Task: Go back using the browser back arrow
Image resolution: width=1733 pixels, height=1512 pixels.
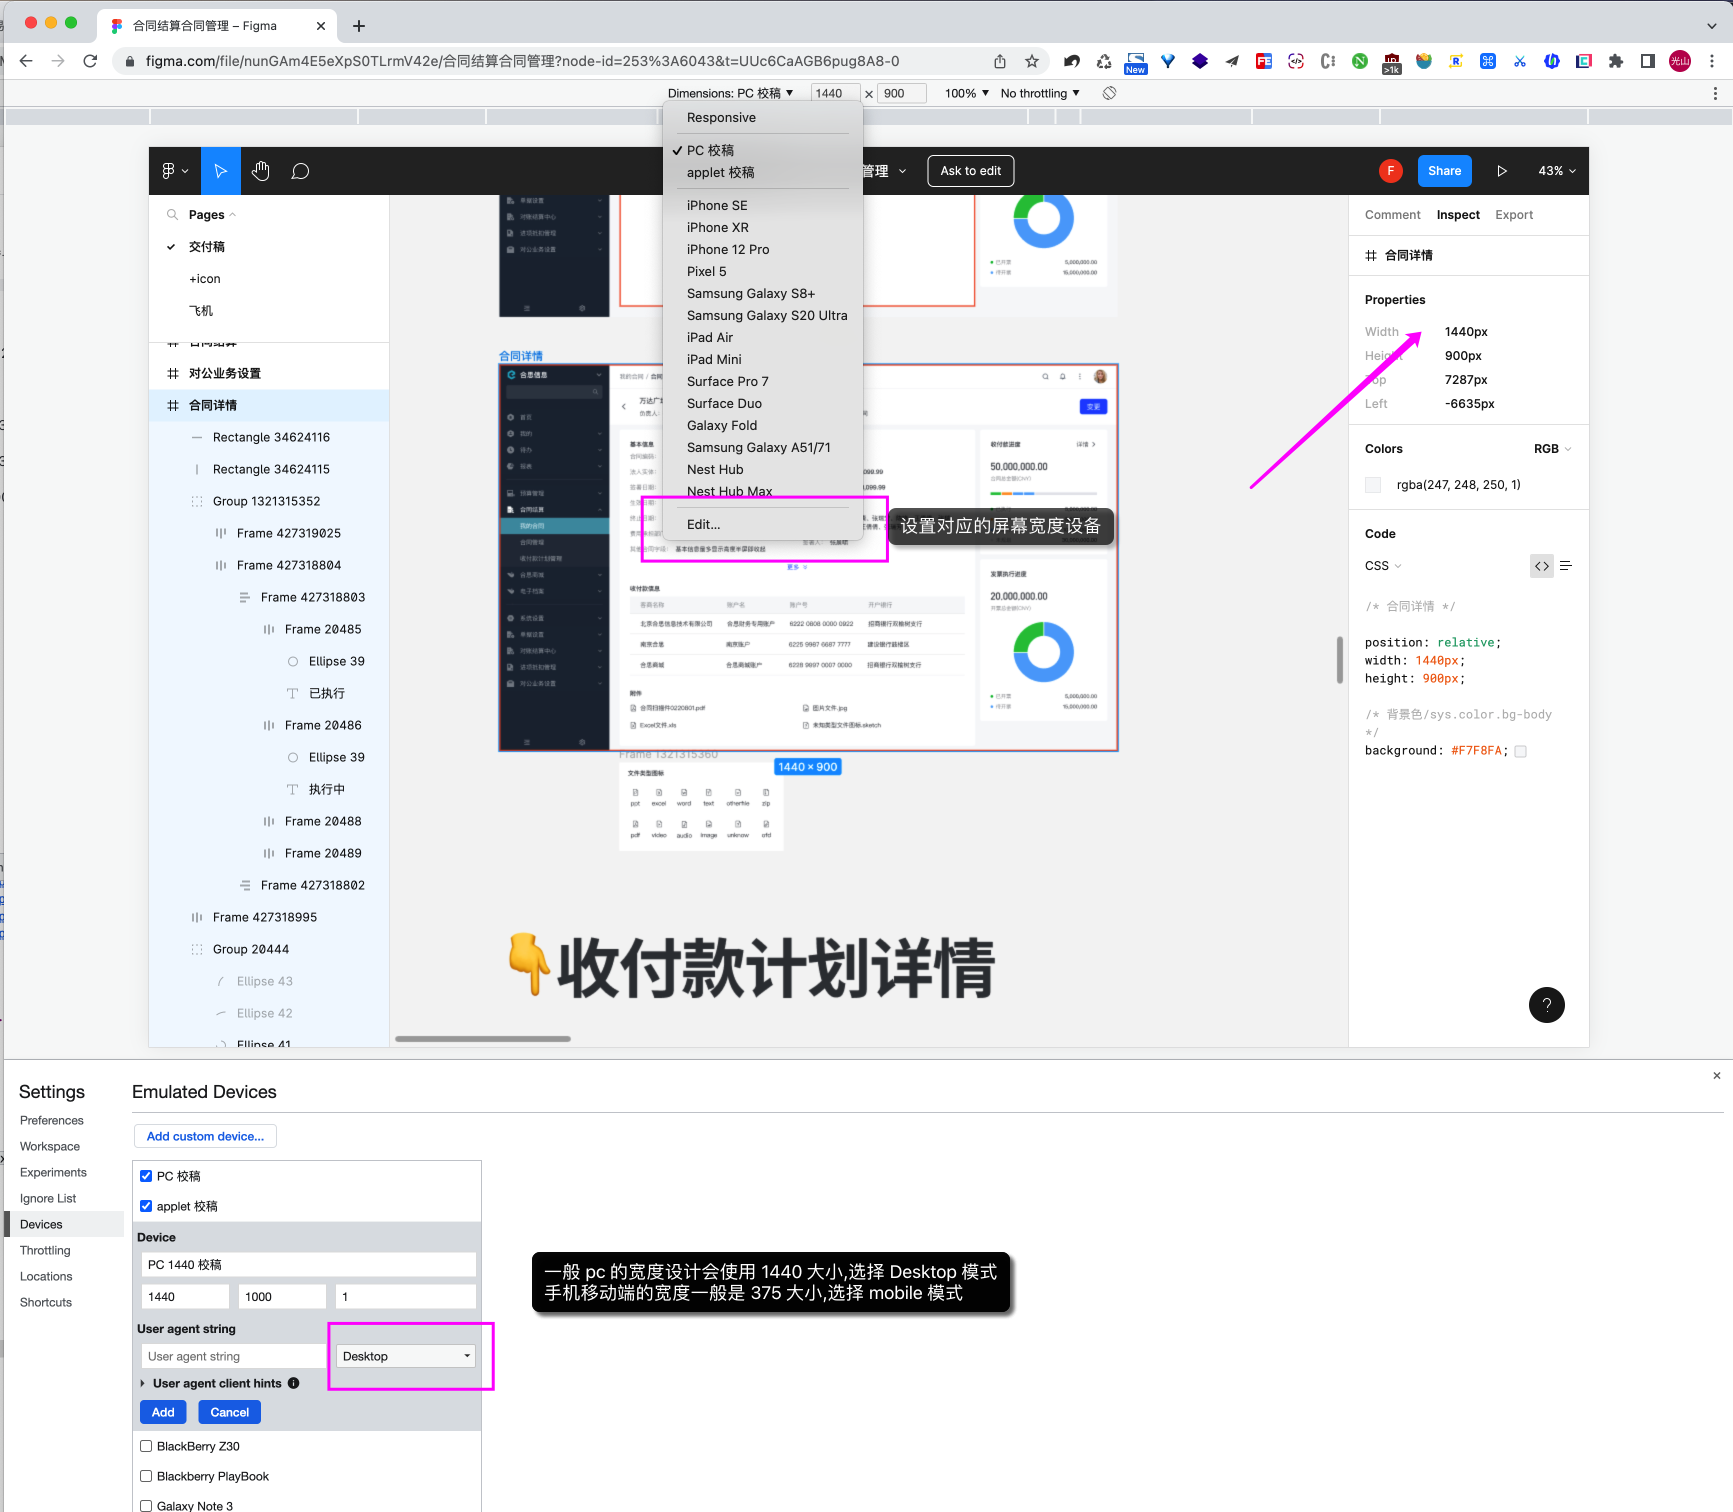Action: (26, 61)
